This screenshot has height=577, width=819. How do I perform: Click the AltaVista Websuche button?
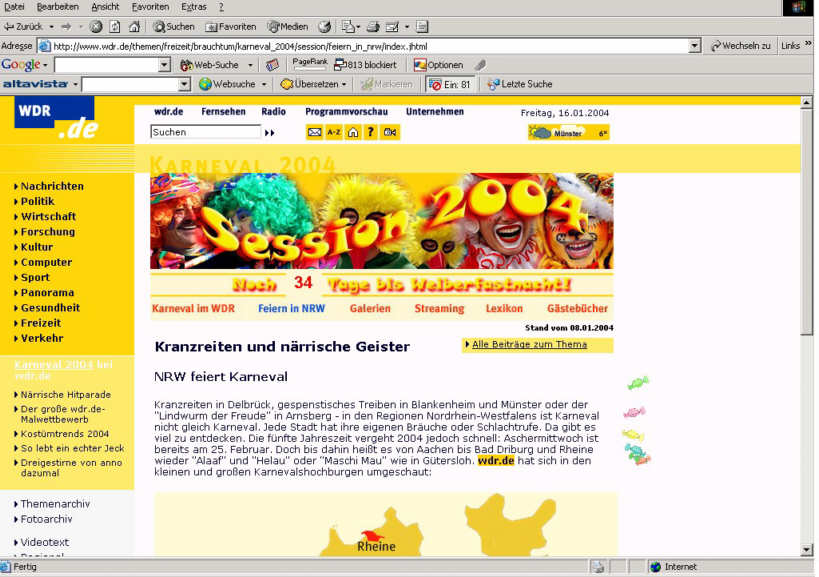point(227,84)
